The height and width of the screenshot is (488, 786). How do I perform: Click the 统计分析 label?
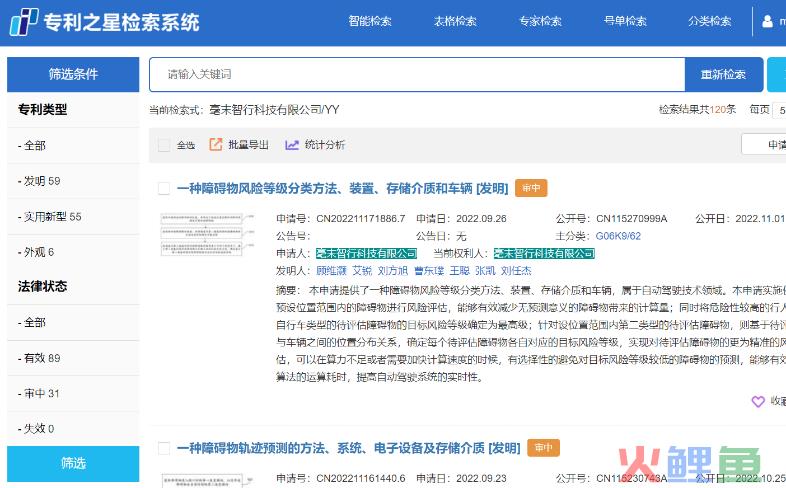point(325,145)
